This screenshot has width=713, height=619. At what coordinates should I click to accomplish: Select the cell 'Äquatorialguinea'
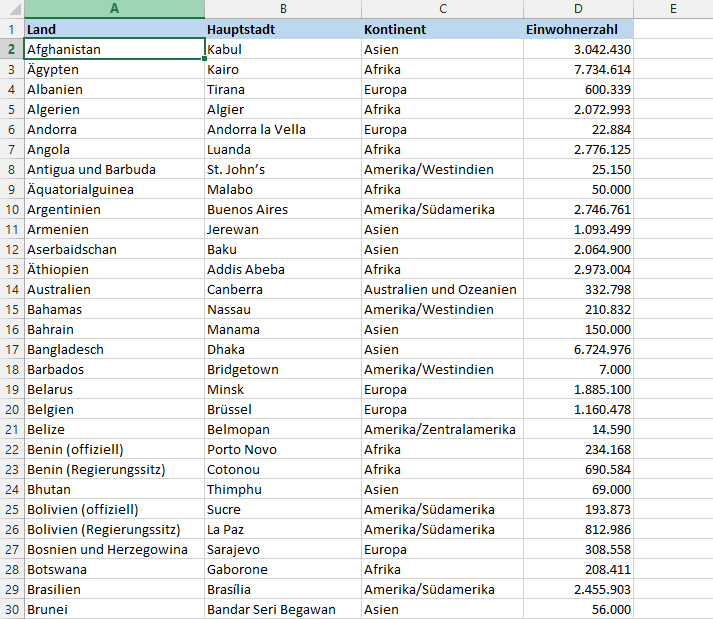pyautogui.click(x=114, y=189)
